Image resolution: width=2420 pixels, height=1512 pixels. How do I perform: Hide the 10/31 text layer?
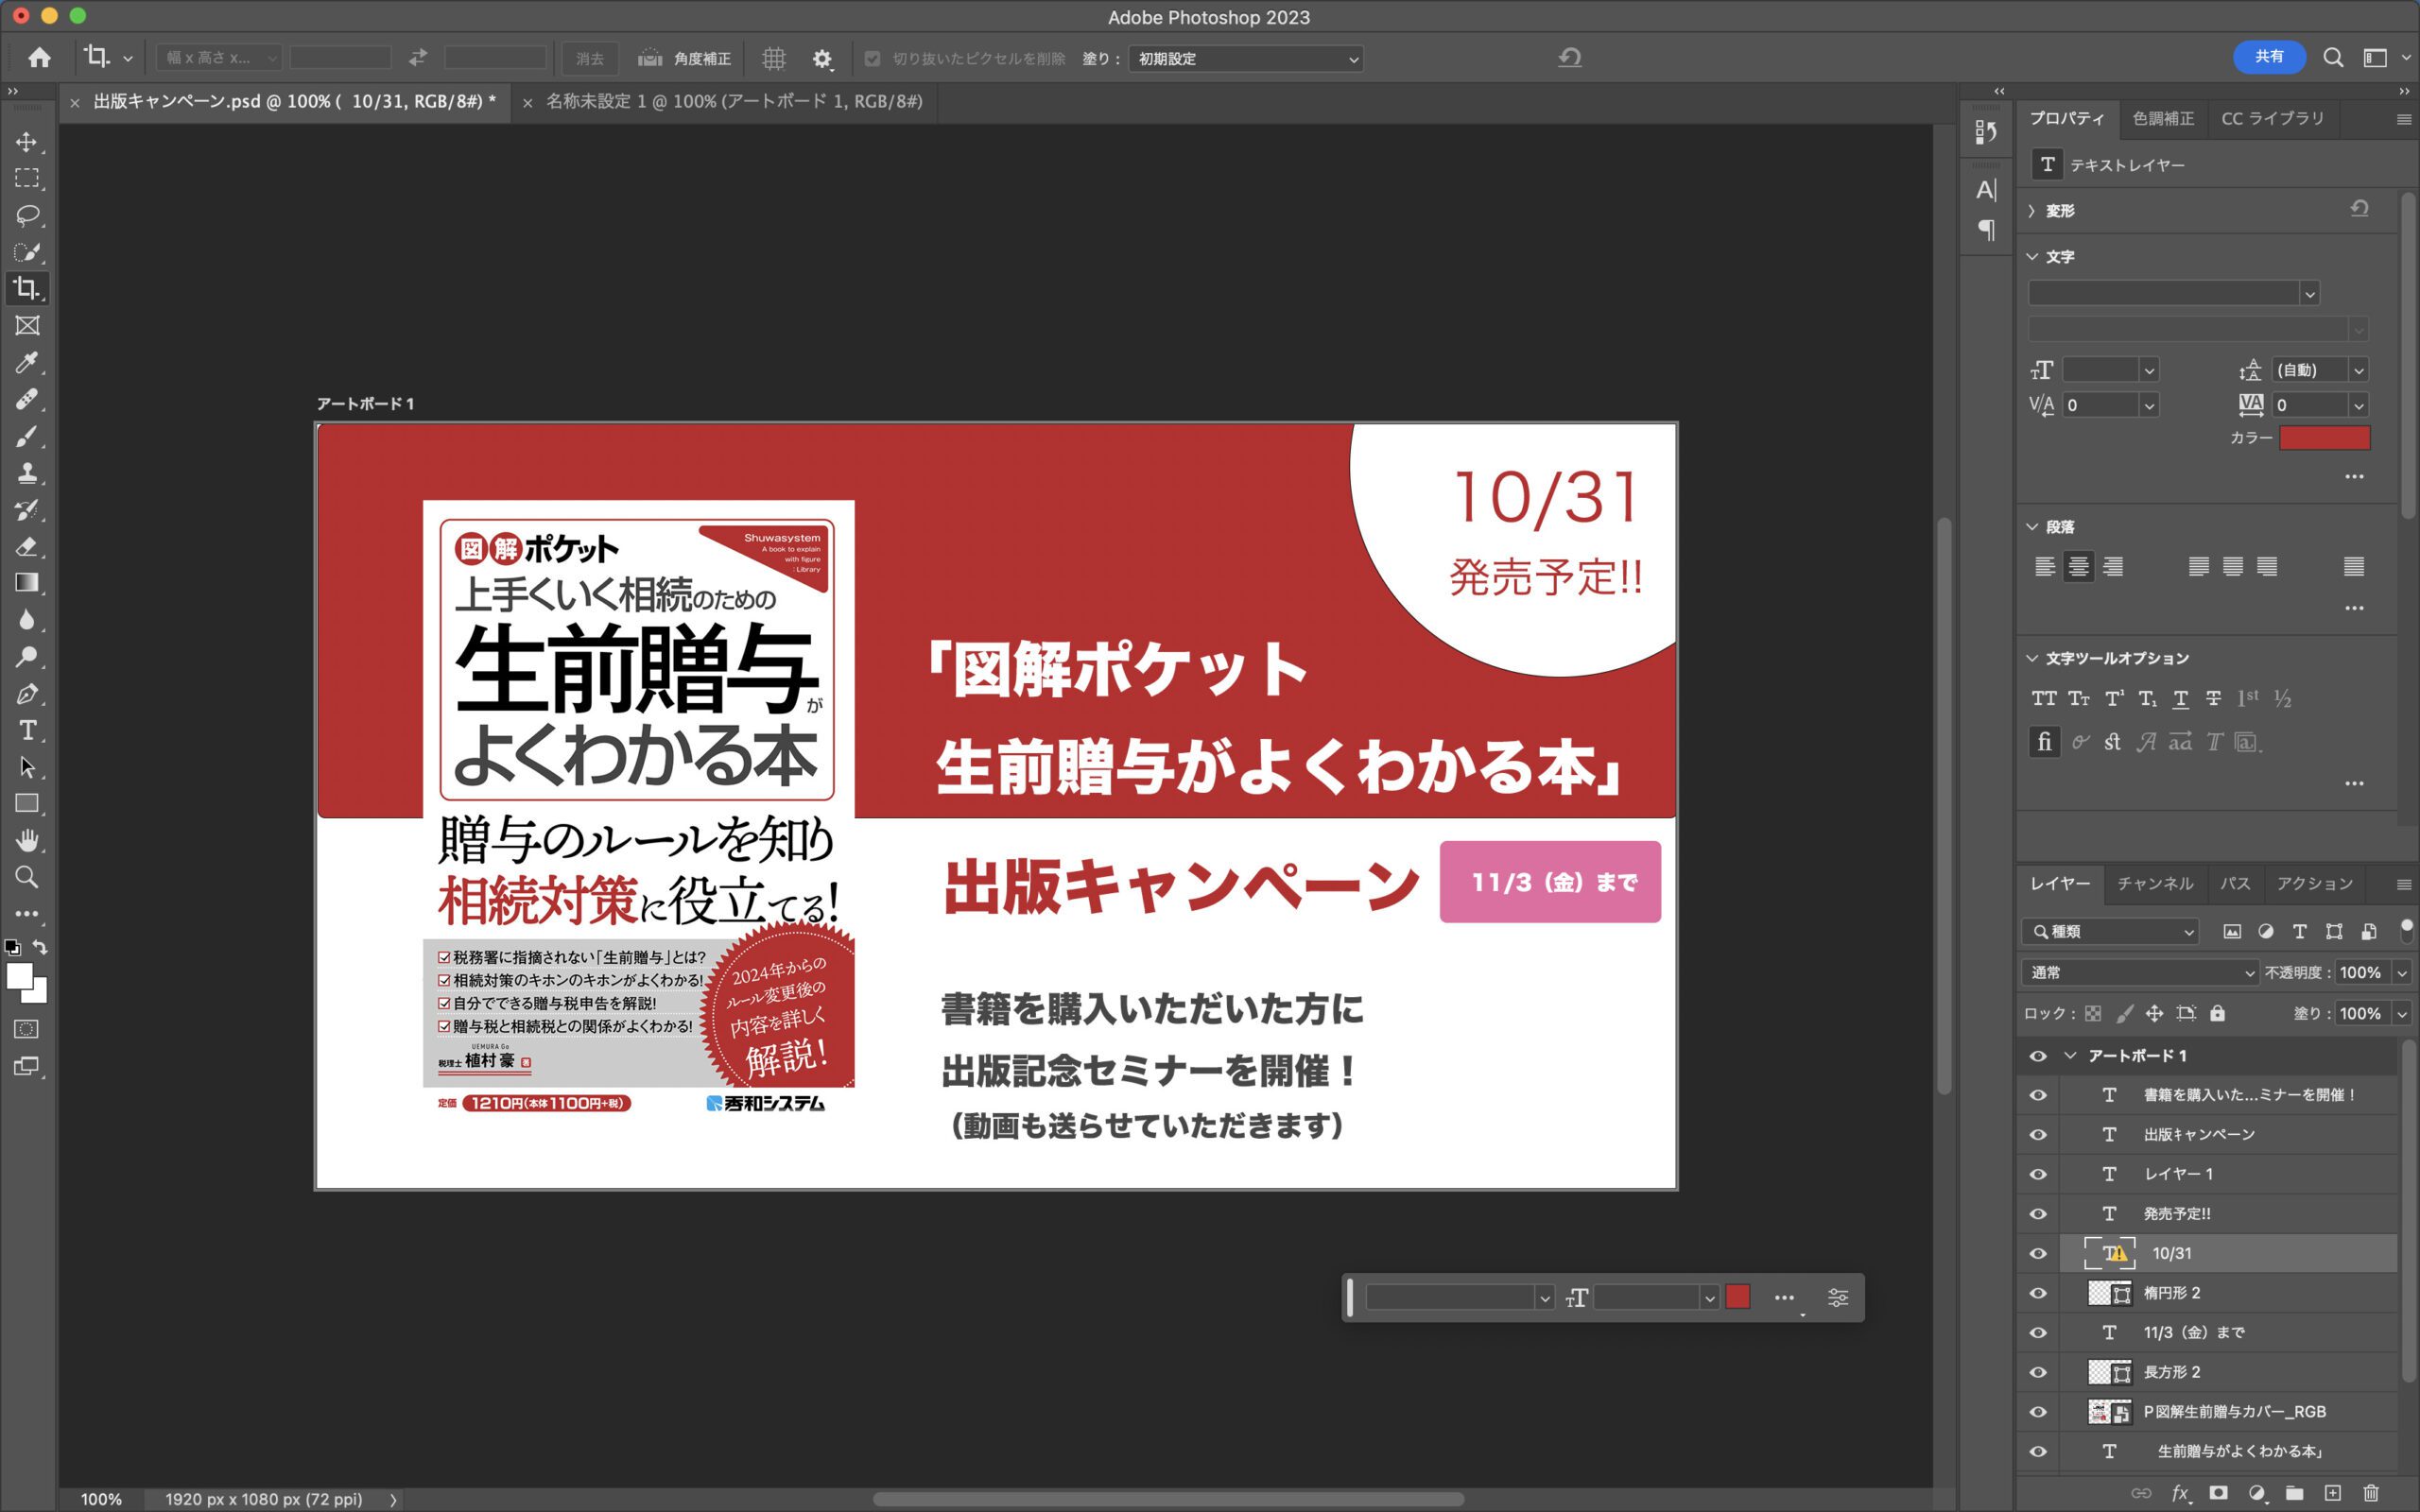point(2037,1253)
